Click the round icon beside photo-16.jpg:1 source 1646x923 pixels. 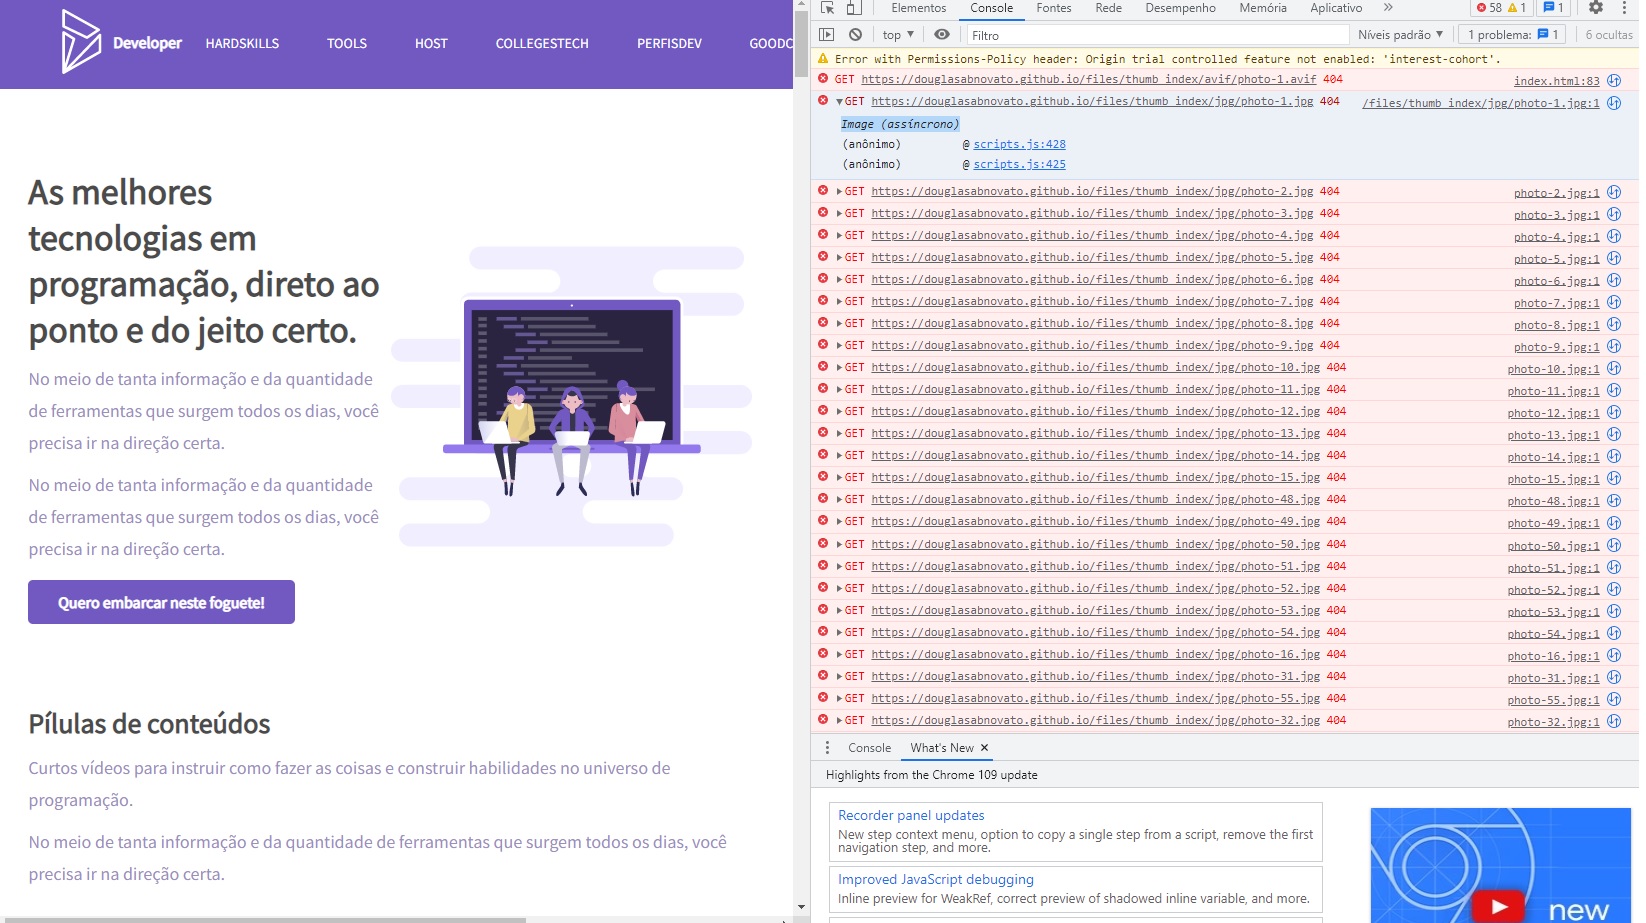(x=1614, y=655)
